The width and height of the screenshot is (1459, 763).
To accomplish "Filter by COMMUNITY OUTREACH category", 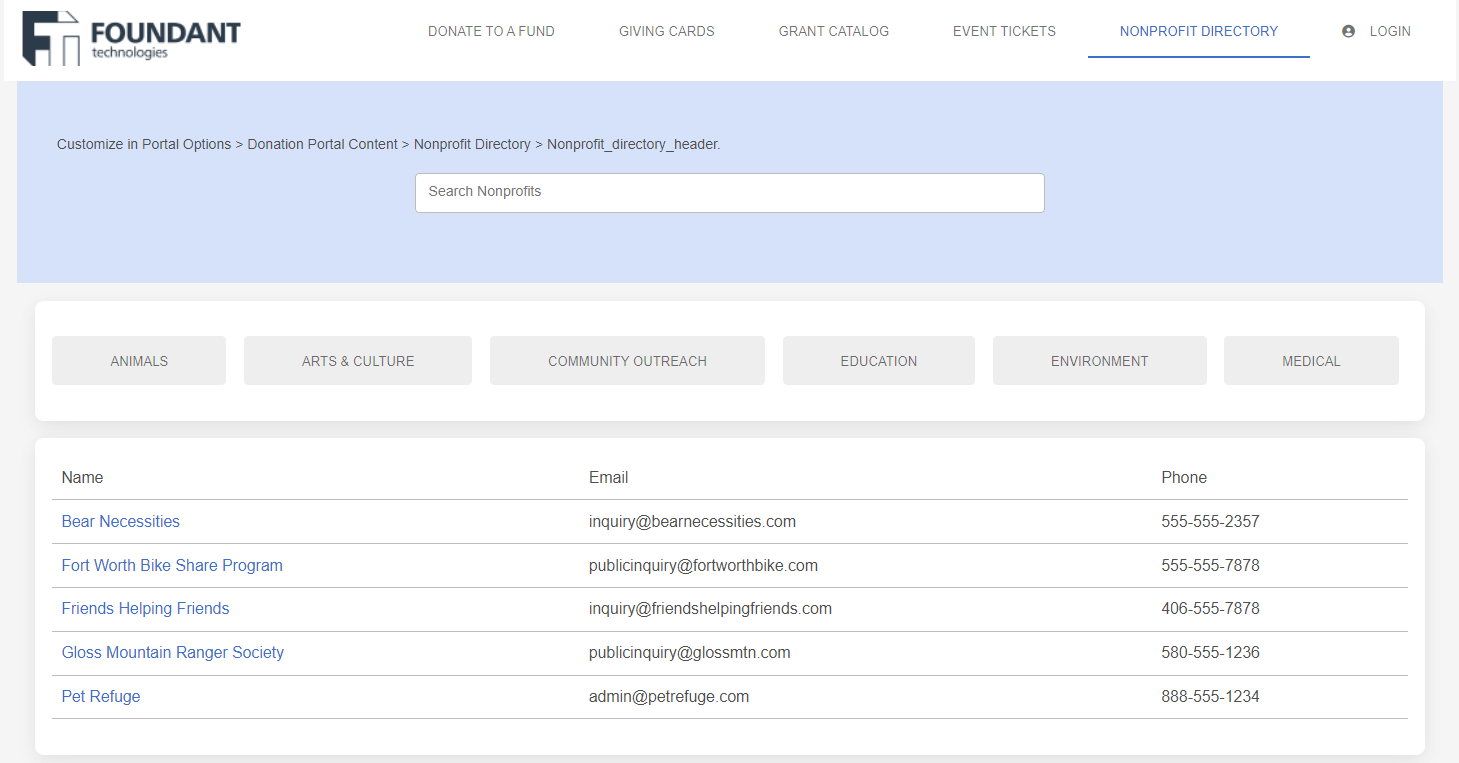I will point(627,360).
